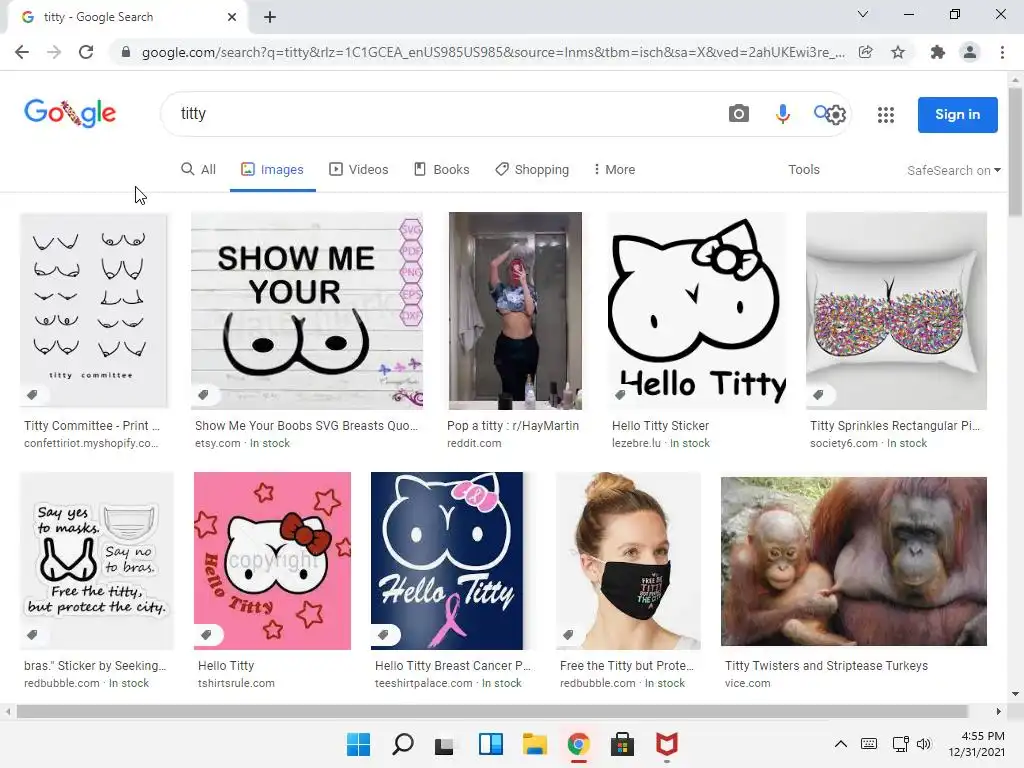The height and width of the screenshot is (768, 1024).
Task: Click the confettiriot.myshopify.co source text
Action: [91, 443]
